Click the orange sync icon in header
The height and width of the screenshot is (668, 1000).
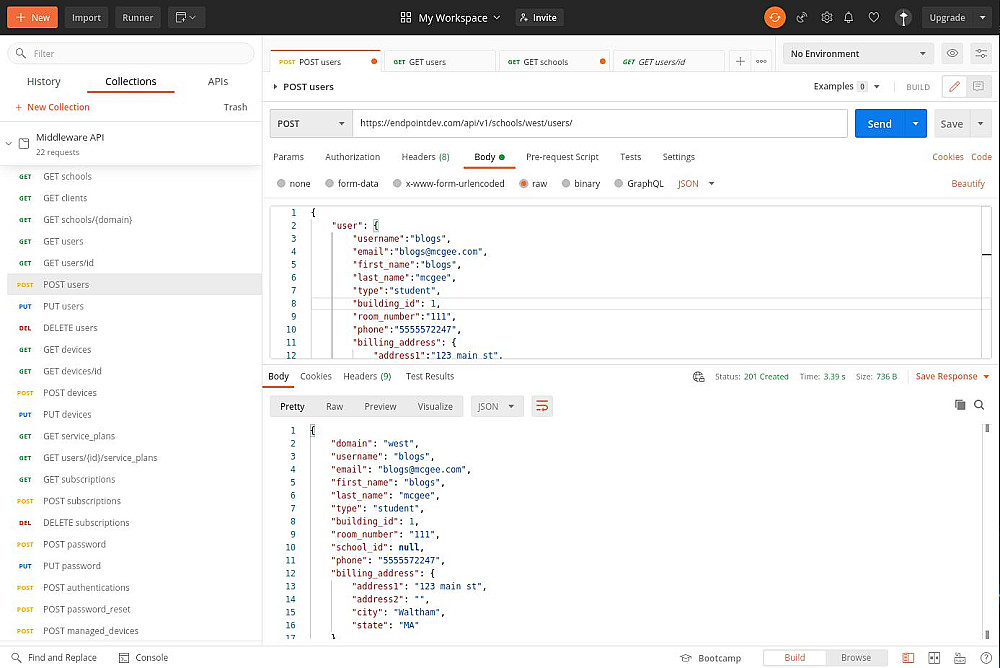coord(775,18)
